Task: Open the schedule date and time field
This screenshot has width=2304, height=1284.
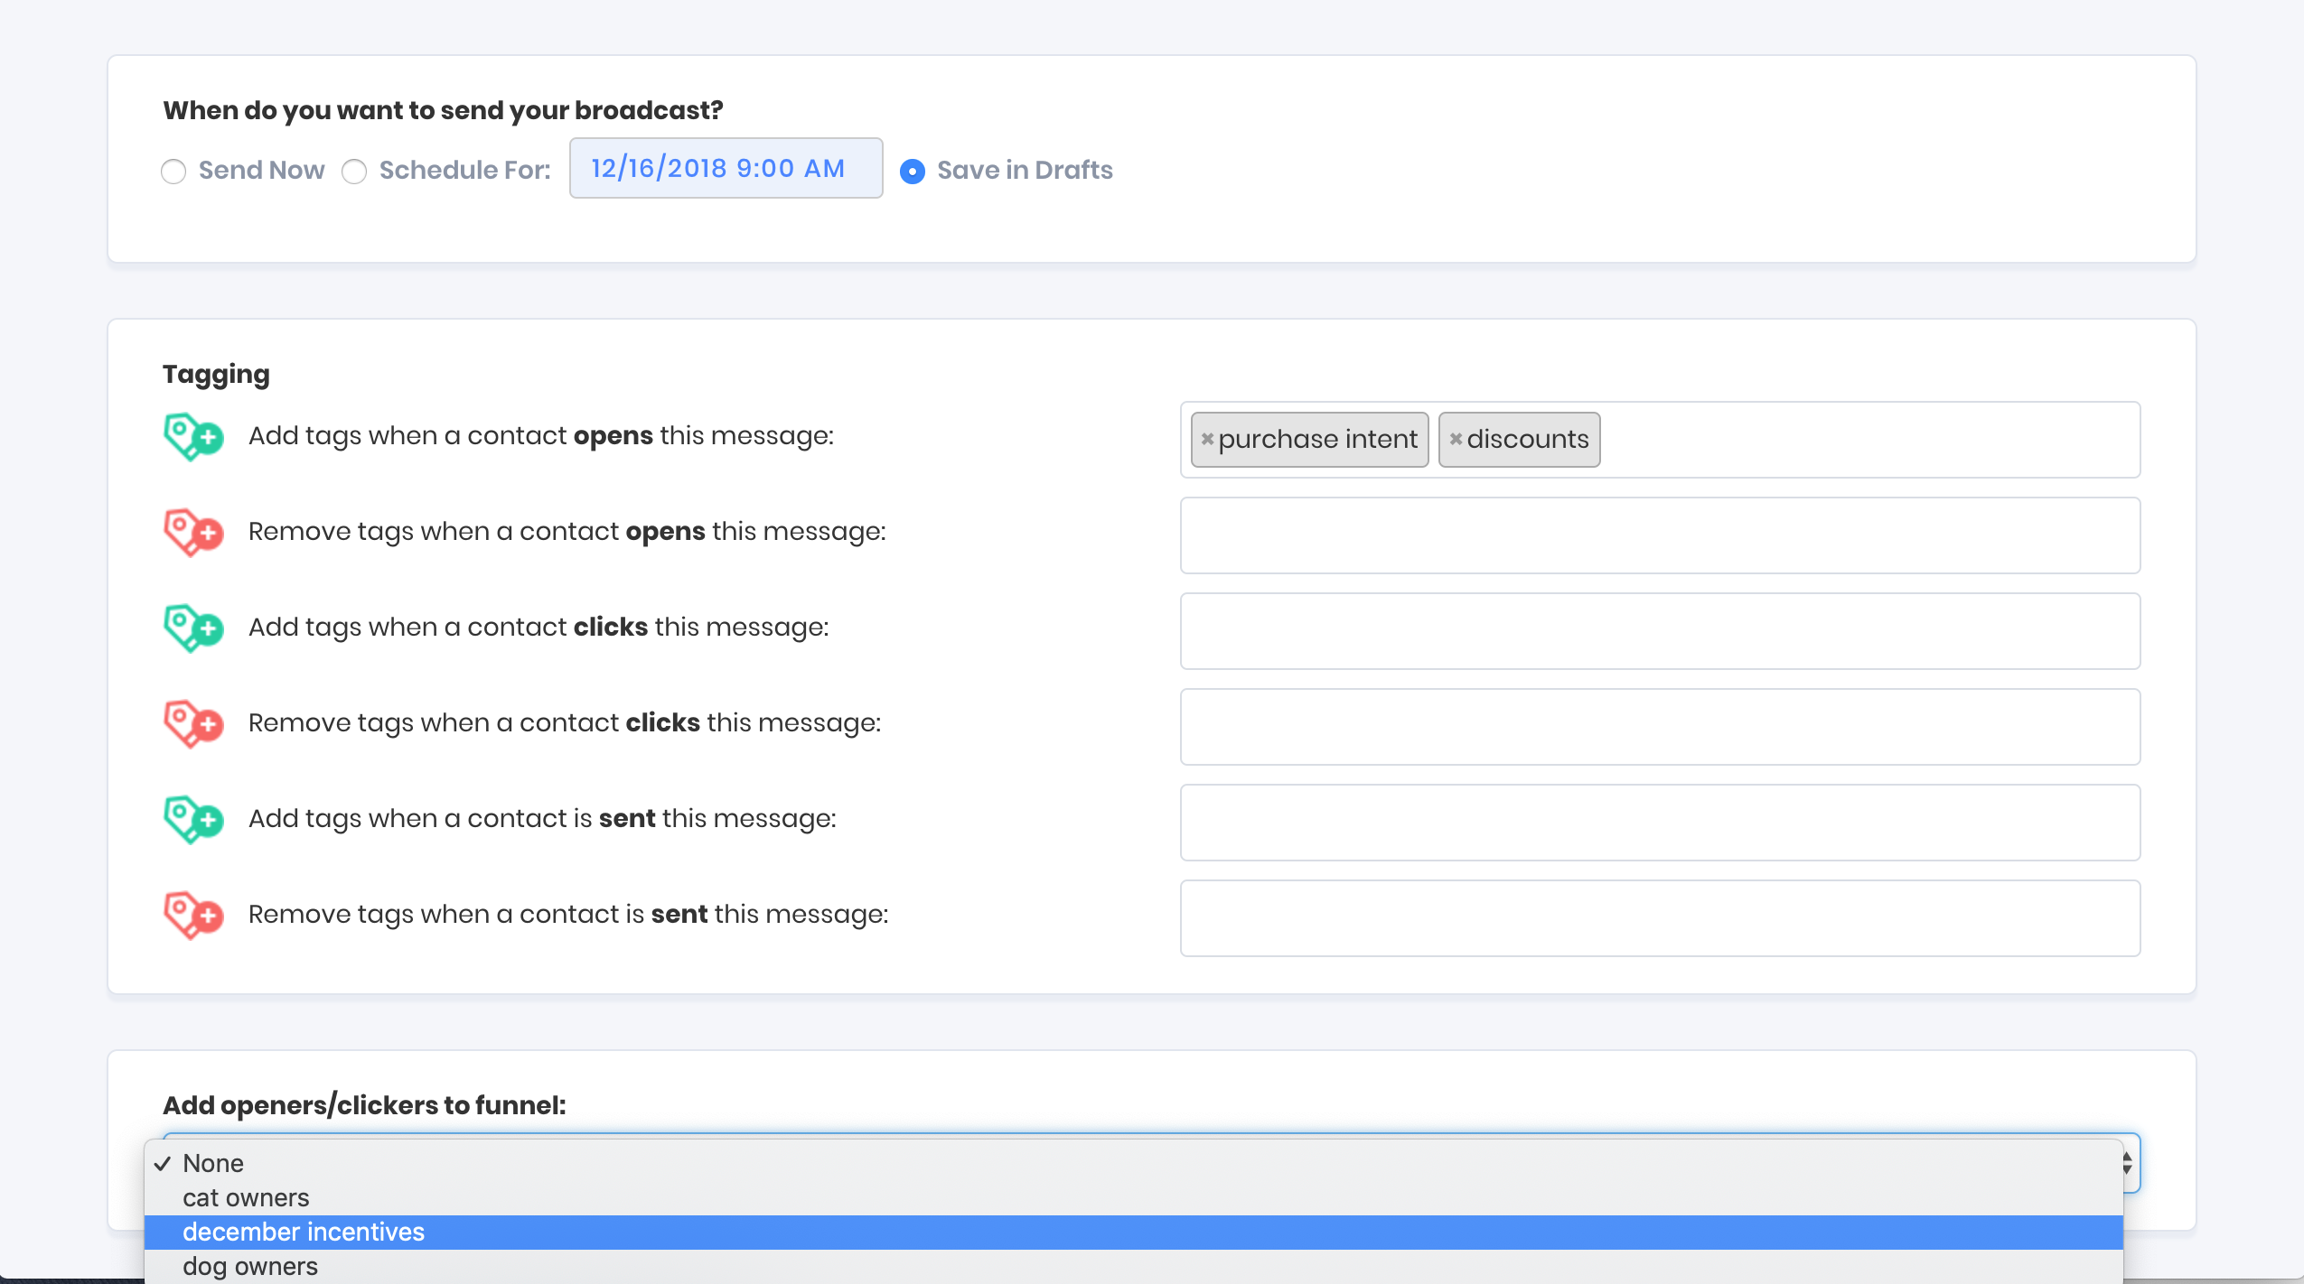Action: pos(725,168)
